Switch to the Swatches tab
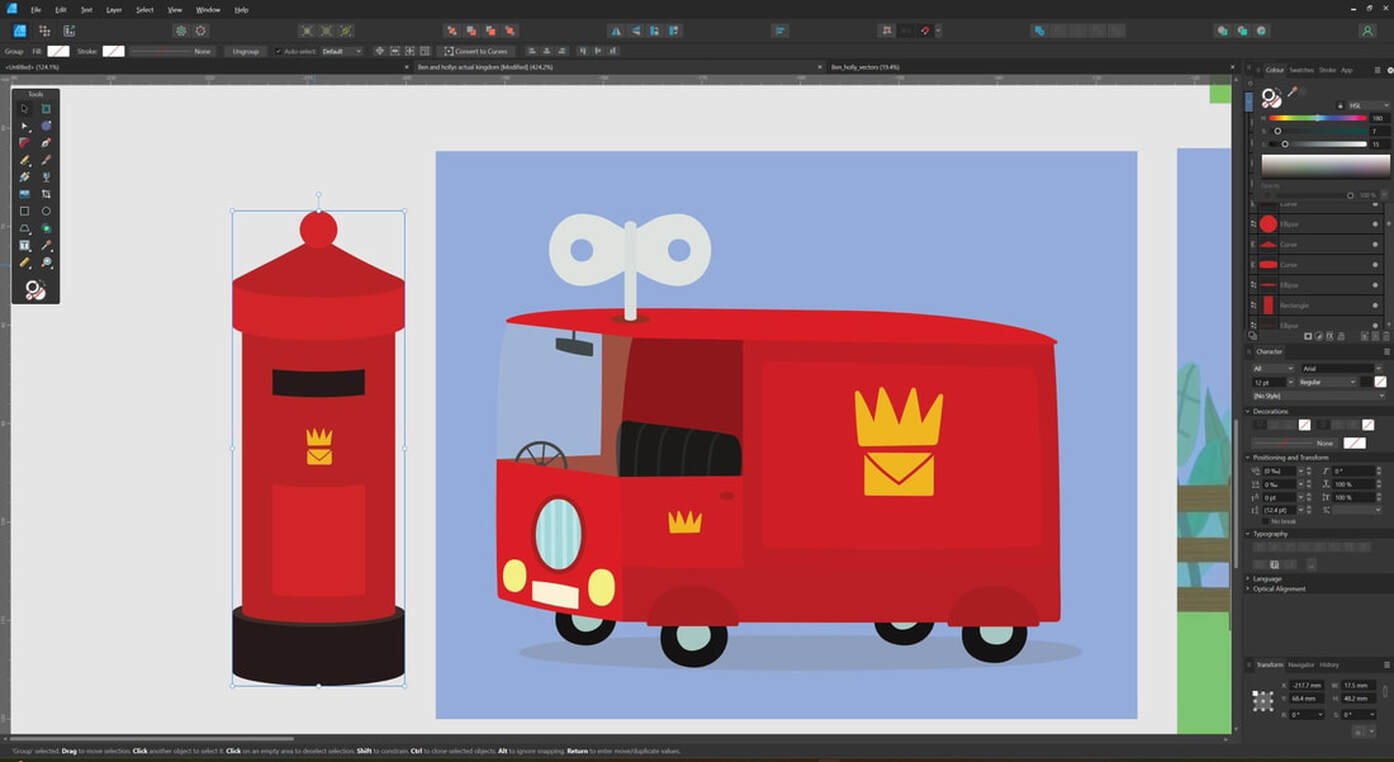This screenshot has height=762, width=1394. [x=1301, y=70]
